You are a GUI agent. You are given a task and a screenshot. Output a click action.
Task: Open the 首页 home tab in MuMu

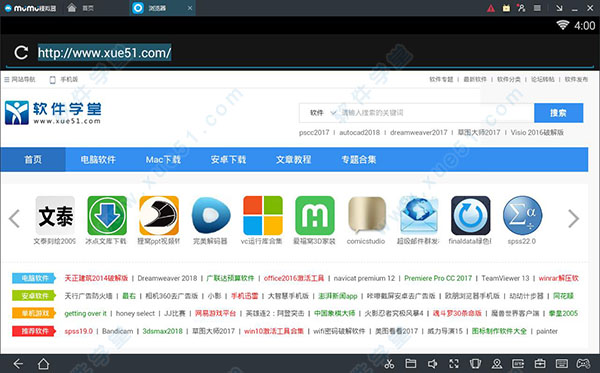pos(80,8)
